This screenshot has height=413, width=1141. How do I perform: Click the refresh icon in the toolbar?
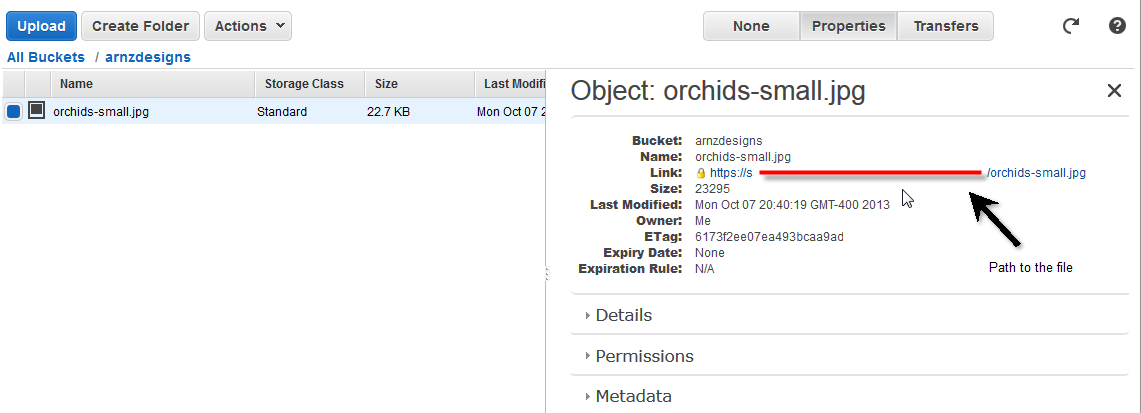[1071, 26]
